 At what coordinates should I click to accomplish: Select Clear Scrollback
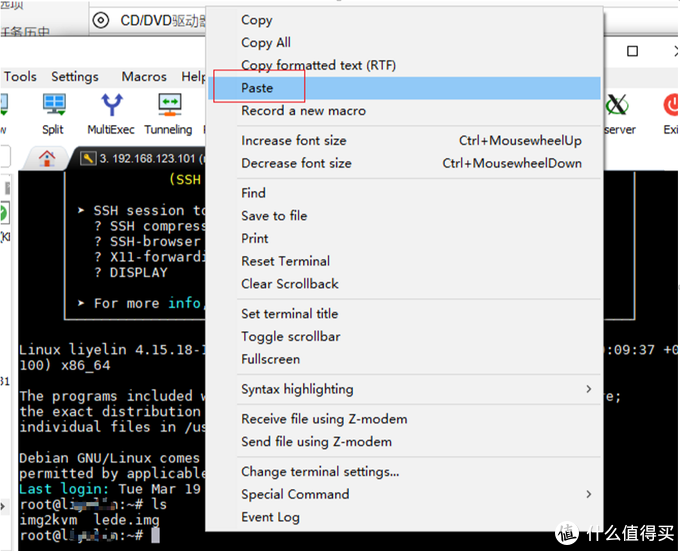pos(404,284)
